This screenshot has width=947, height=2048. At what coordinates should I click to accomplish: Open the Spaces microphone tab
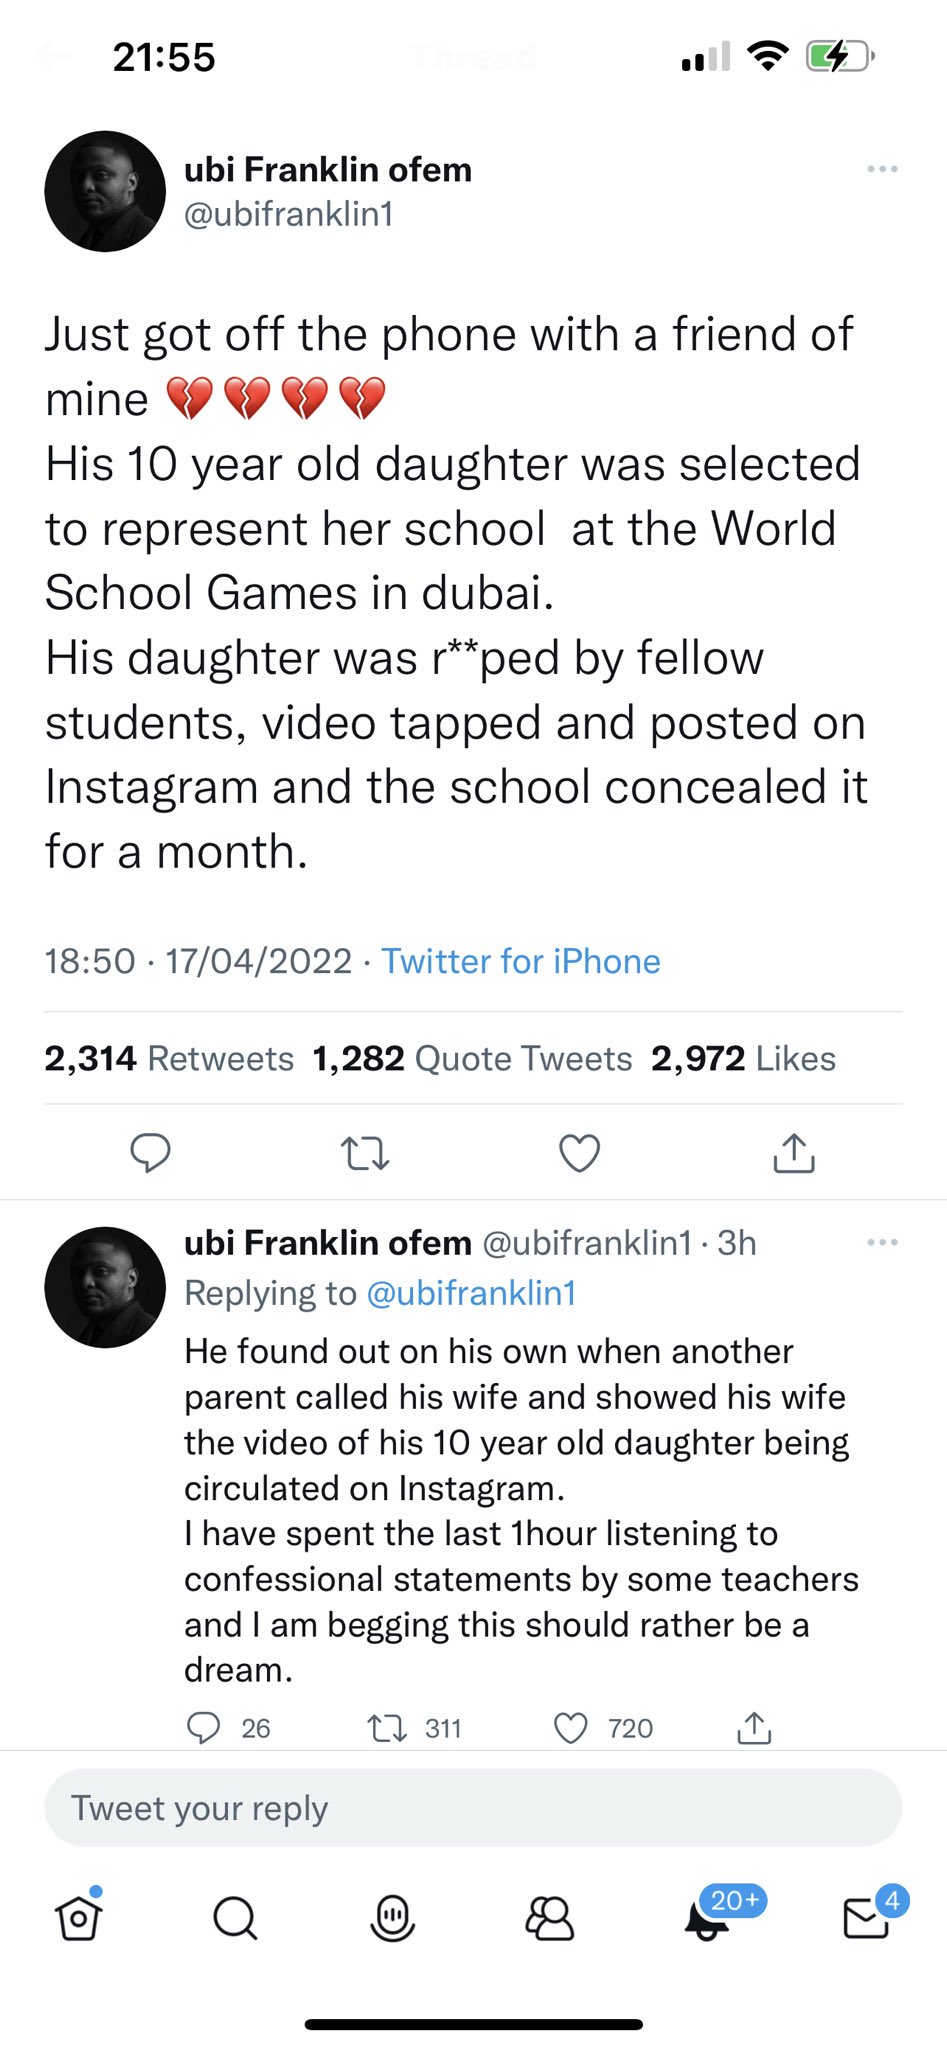pyautogui.click(x=392, y=1917)
